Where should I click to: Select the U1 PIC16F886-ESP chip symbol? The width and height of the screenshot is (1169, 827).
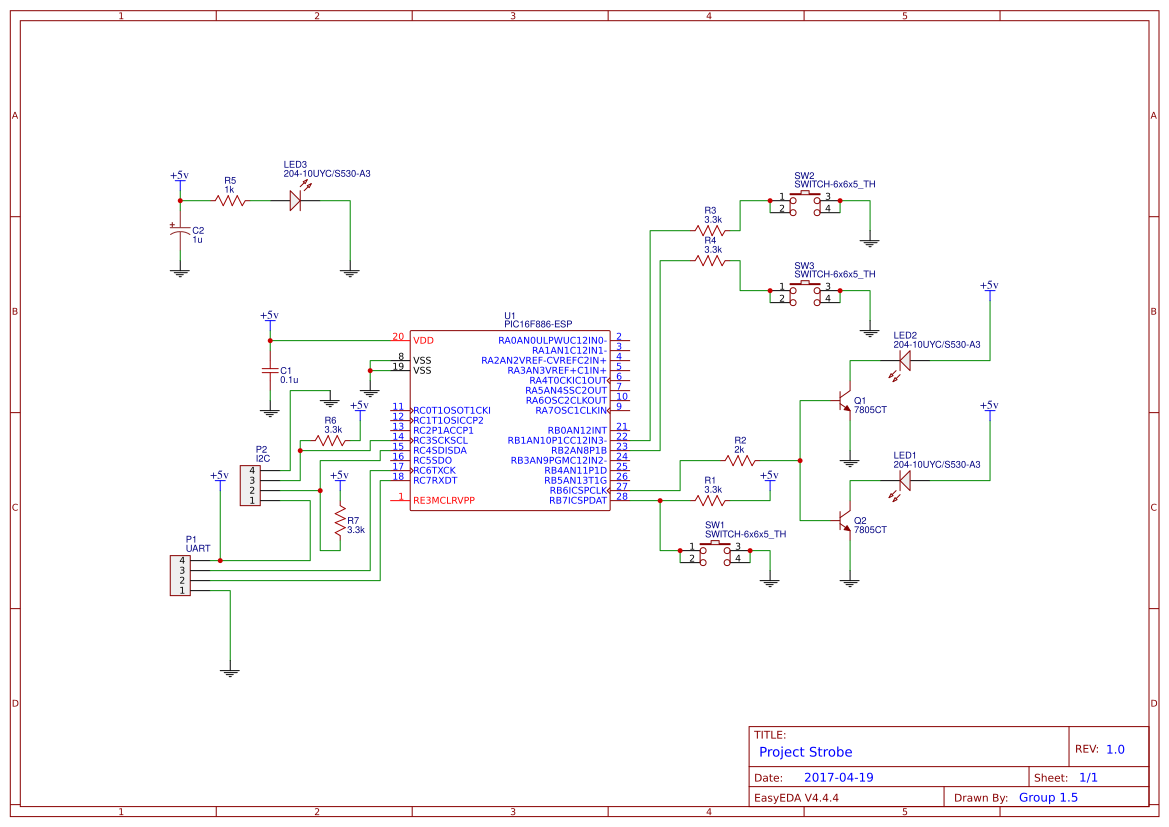[x=510, y=420]
